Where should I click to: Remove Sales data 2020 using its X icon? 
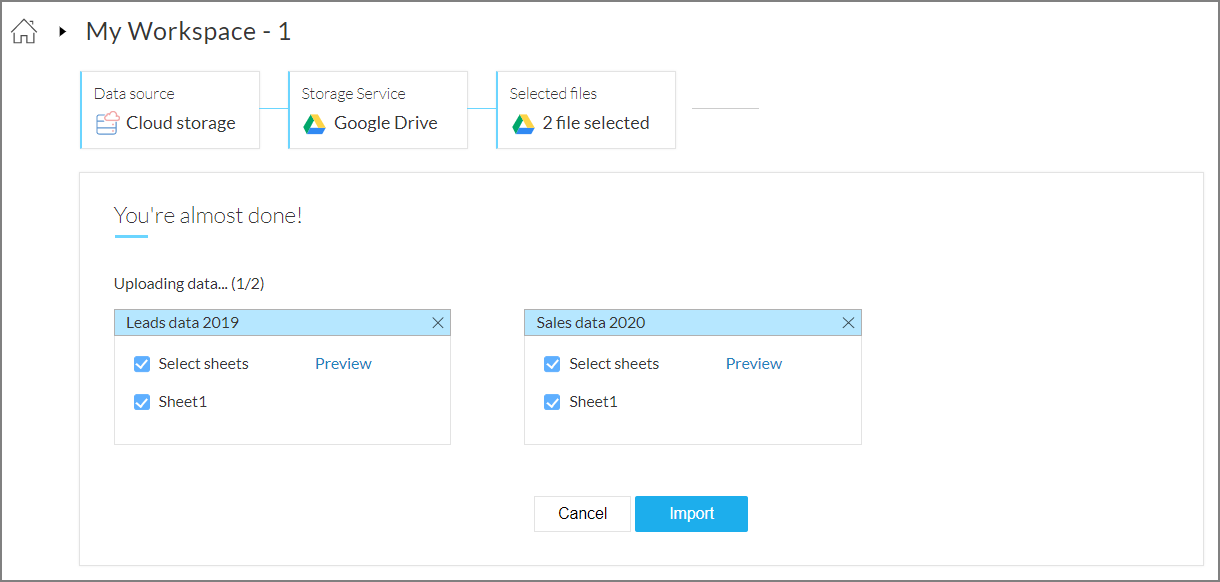[x=848, y=323]
